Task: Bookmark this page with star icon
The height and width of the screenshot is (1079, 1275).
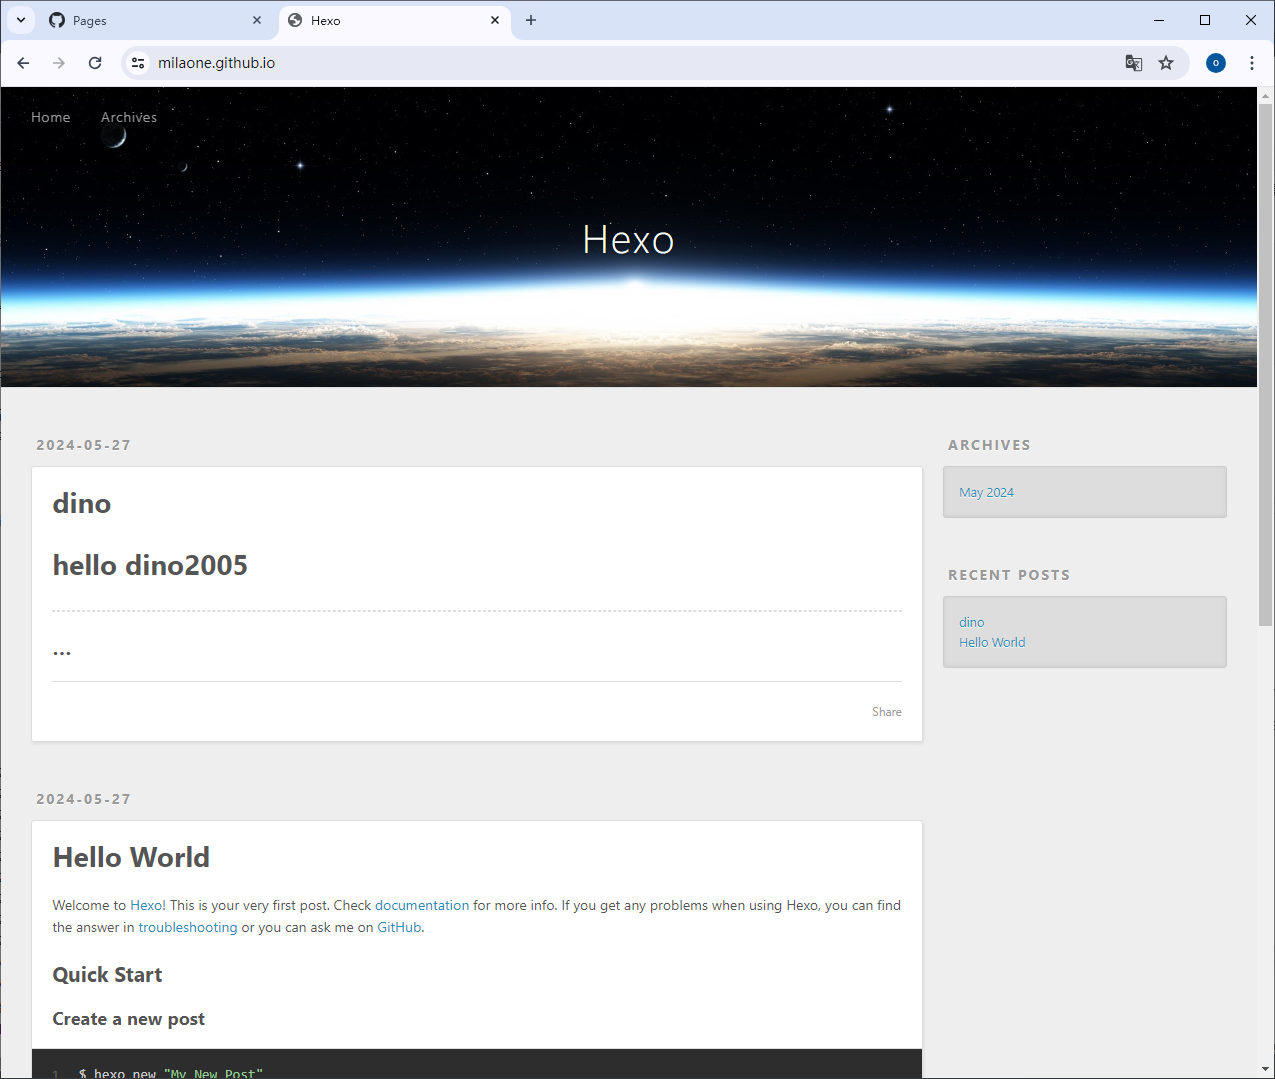Action: coord(1166,63)
